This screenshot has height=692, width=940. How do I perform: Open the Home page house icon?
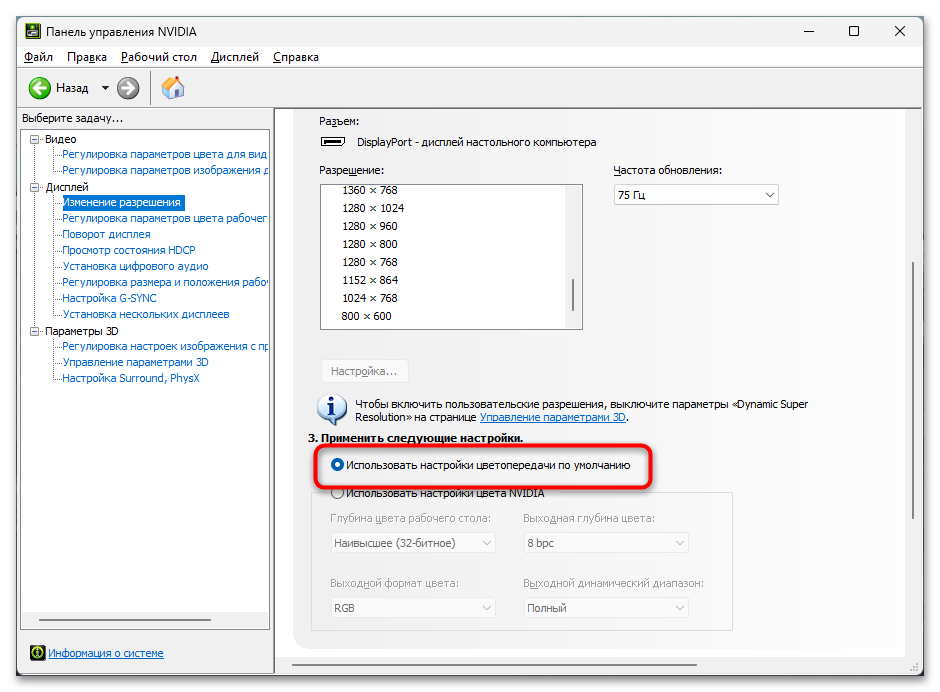point(173,88)
